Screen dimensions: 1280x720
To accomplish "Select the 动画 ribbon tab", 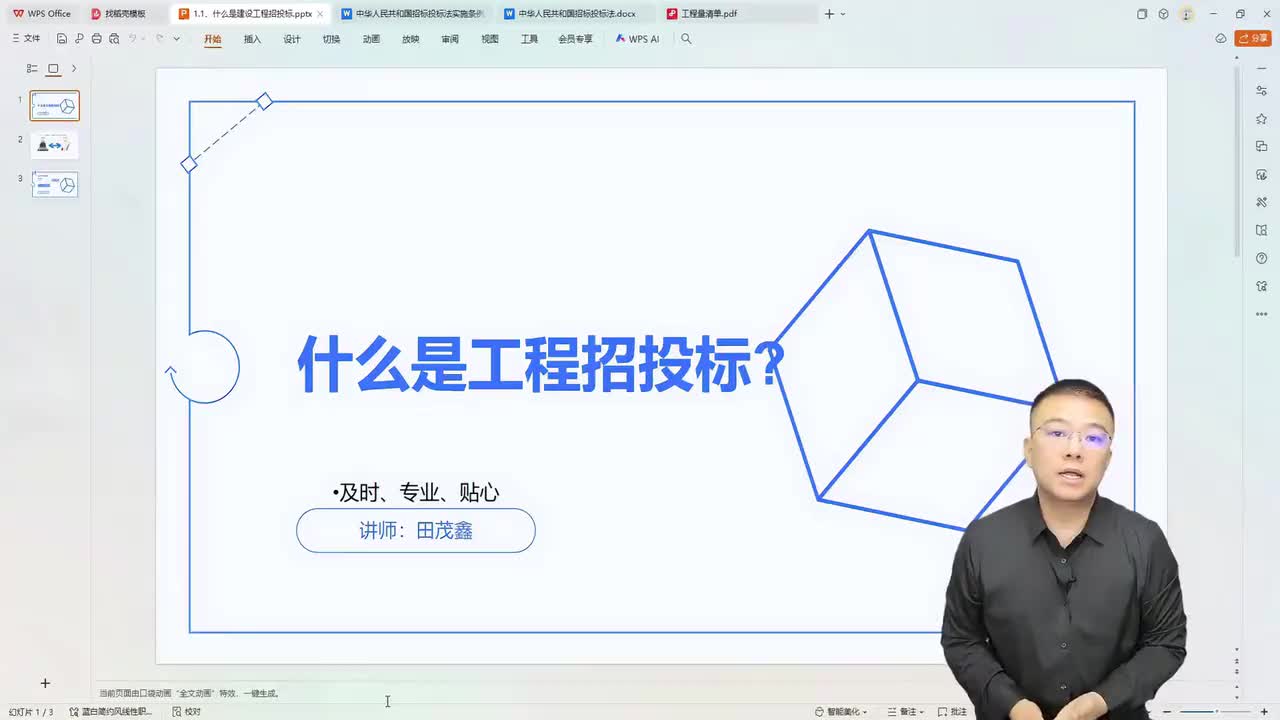I will [371, 39].
